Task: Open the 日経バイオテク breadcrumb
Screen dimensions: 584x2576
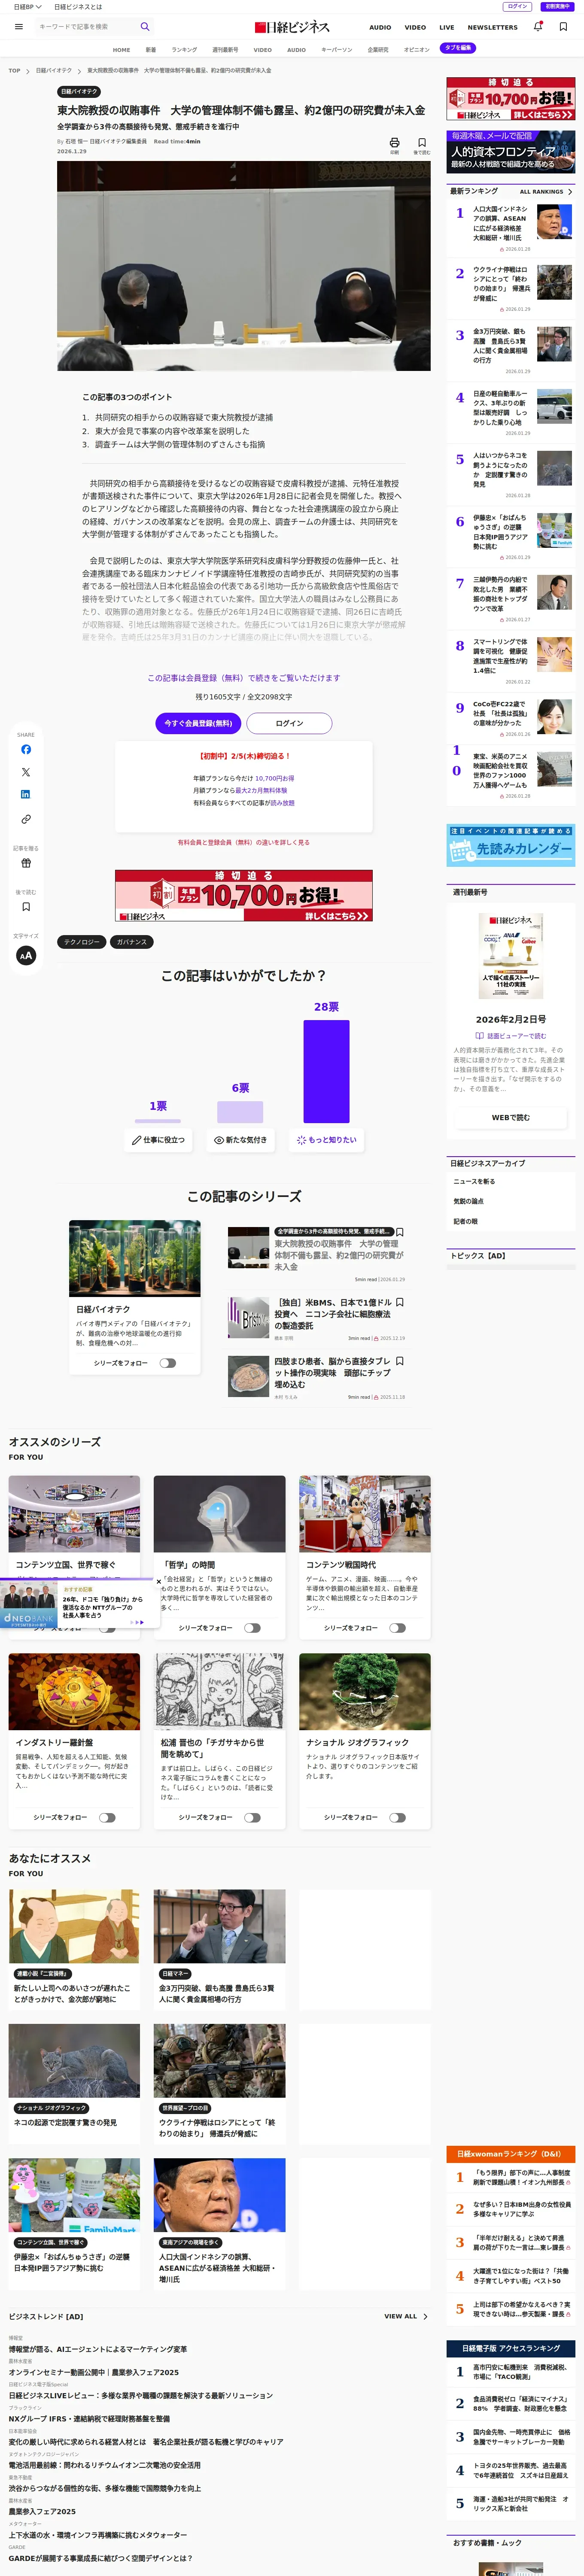Action: coord(54,71)
